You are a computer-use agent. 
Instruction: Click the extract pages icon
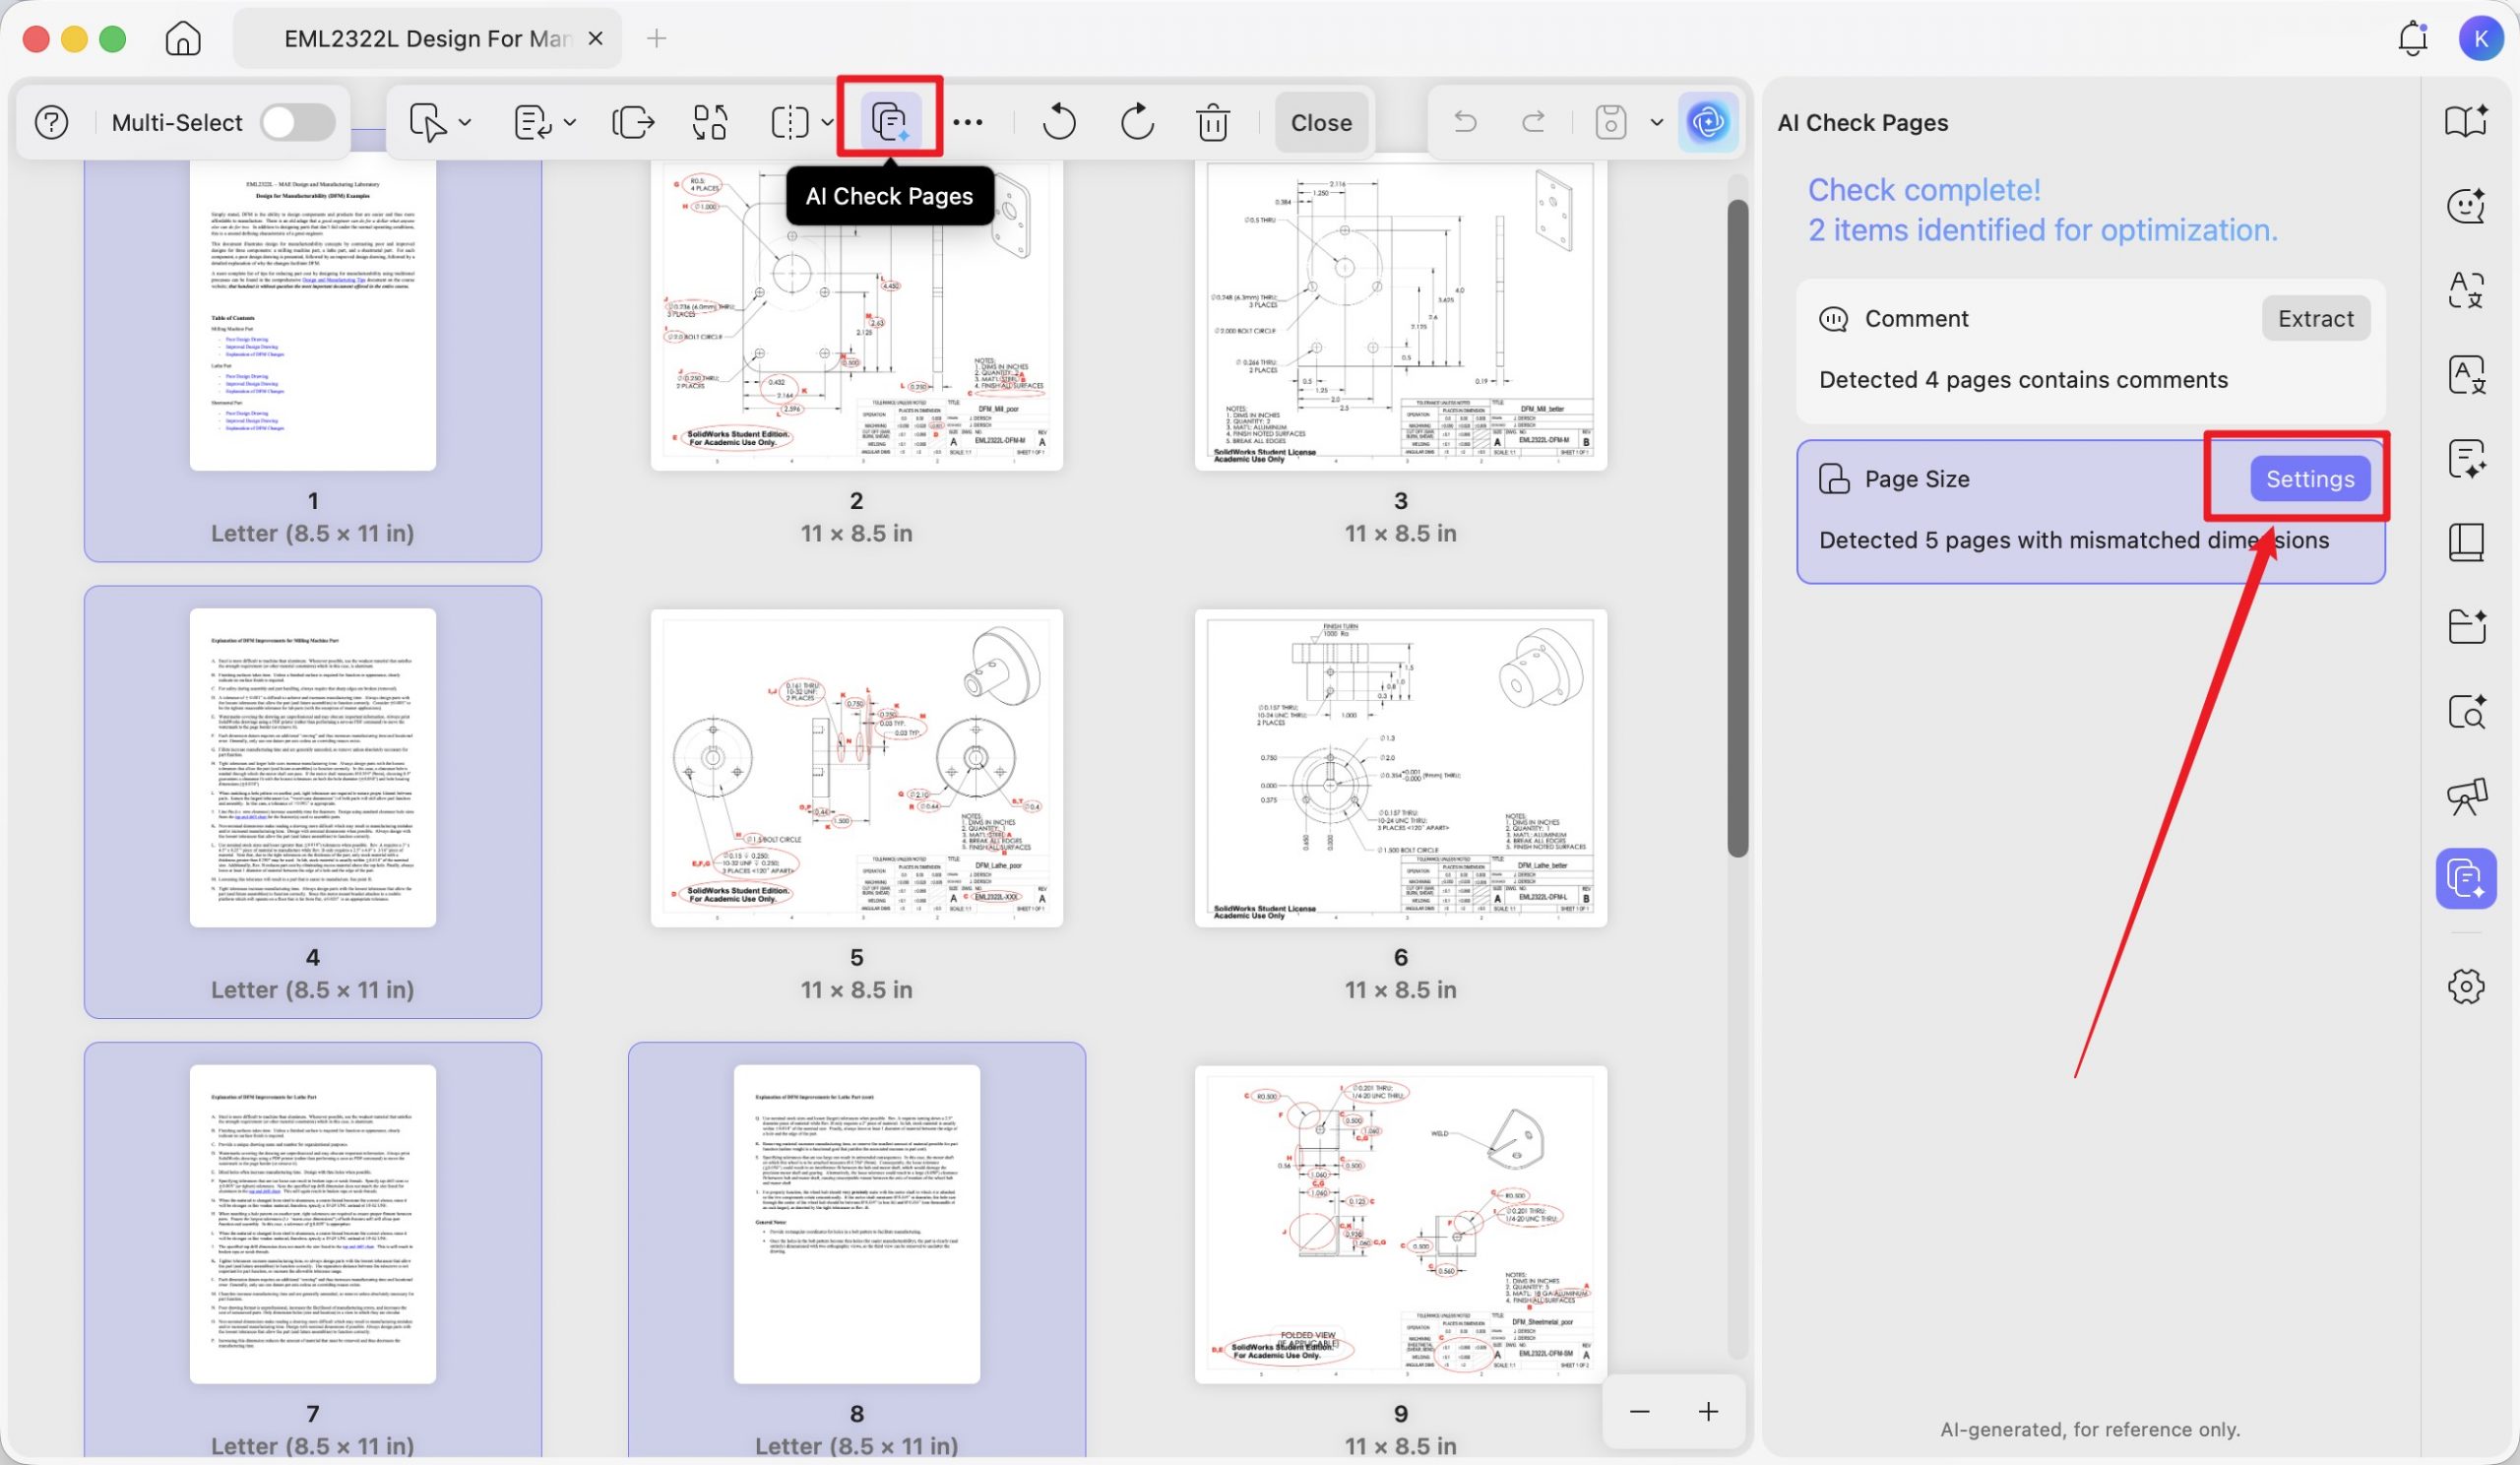(633, 122)
